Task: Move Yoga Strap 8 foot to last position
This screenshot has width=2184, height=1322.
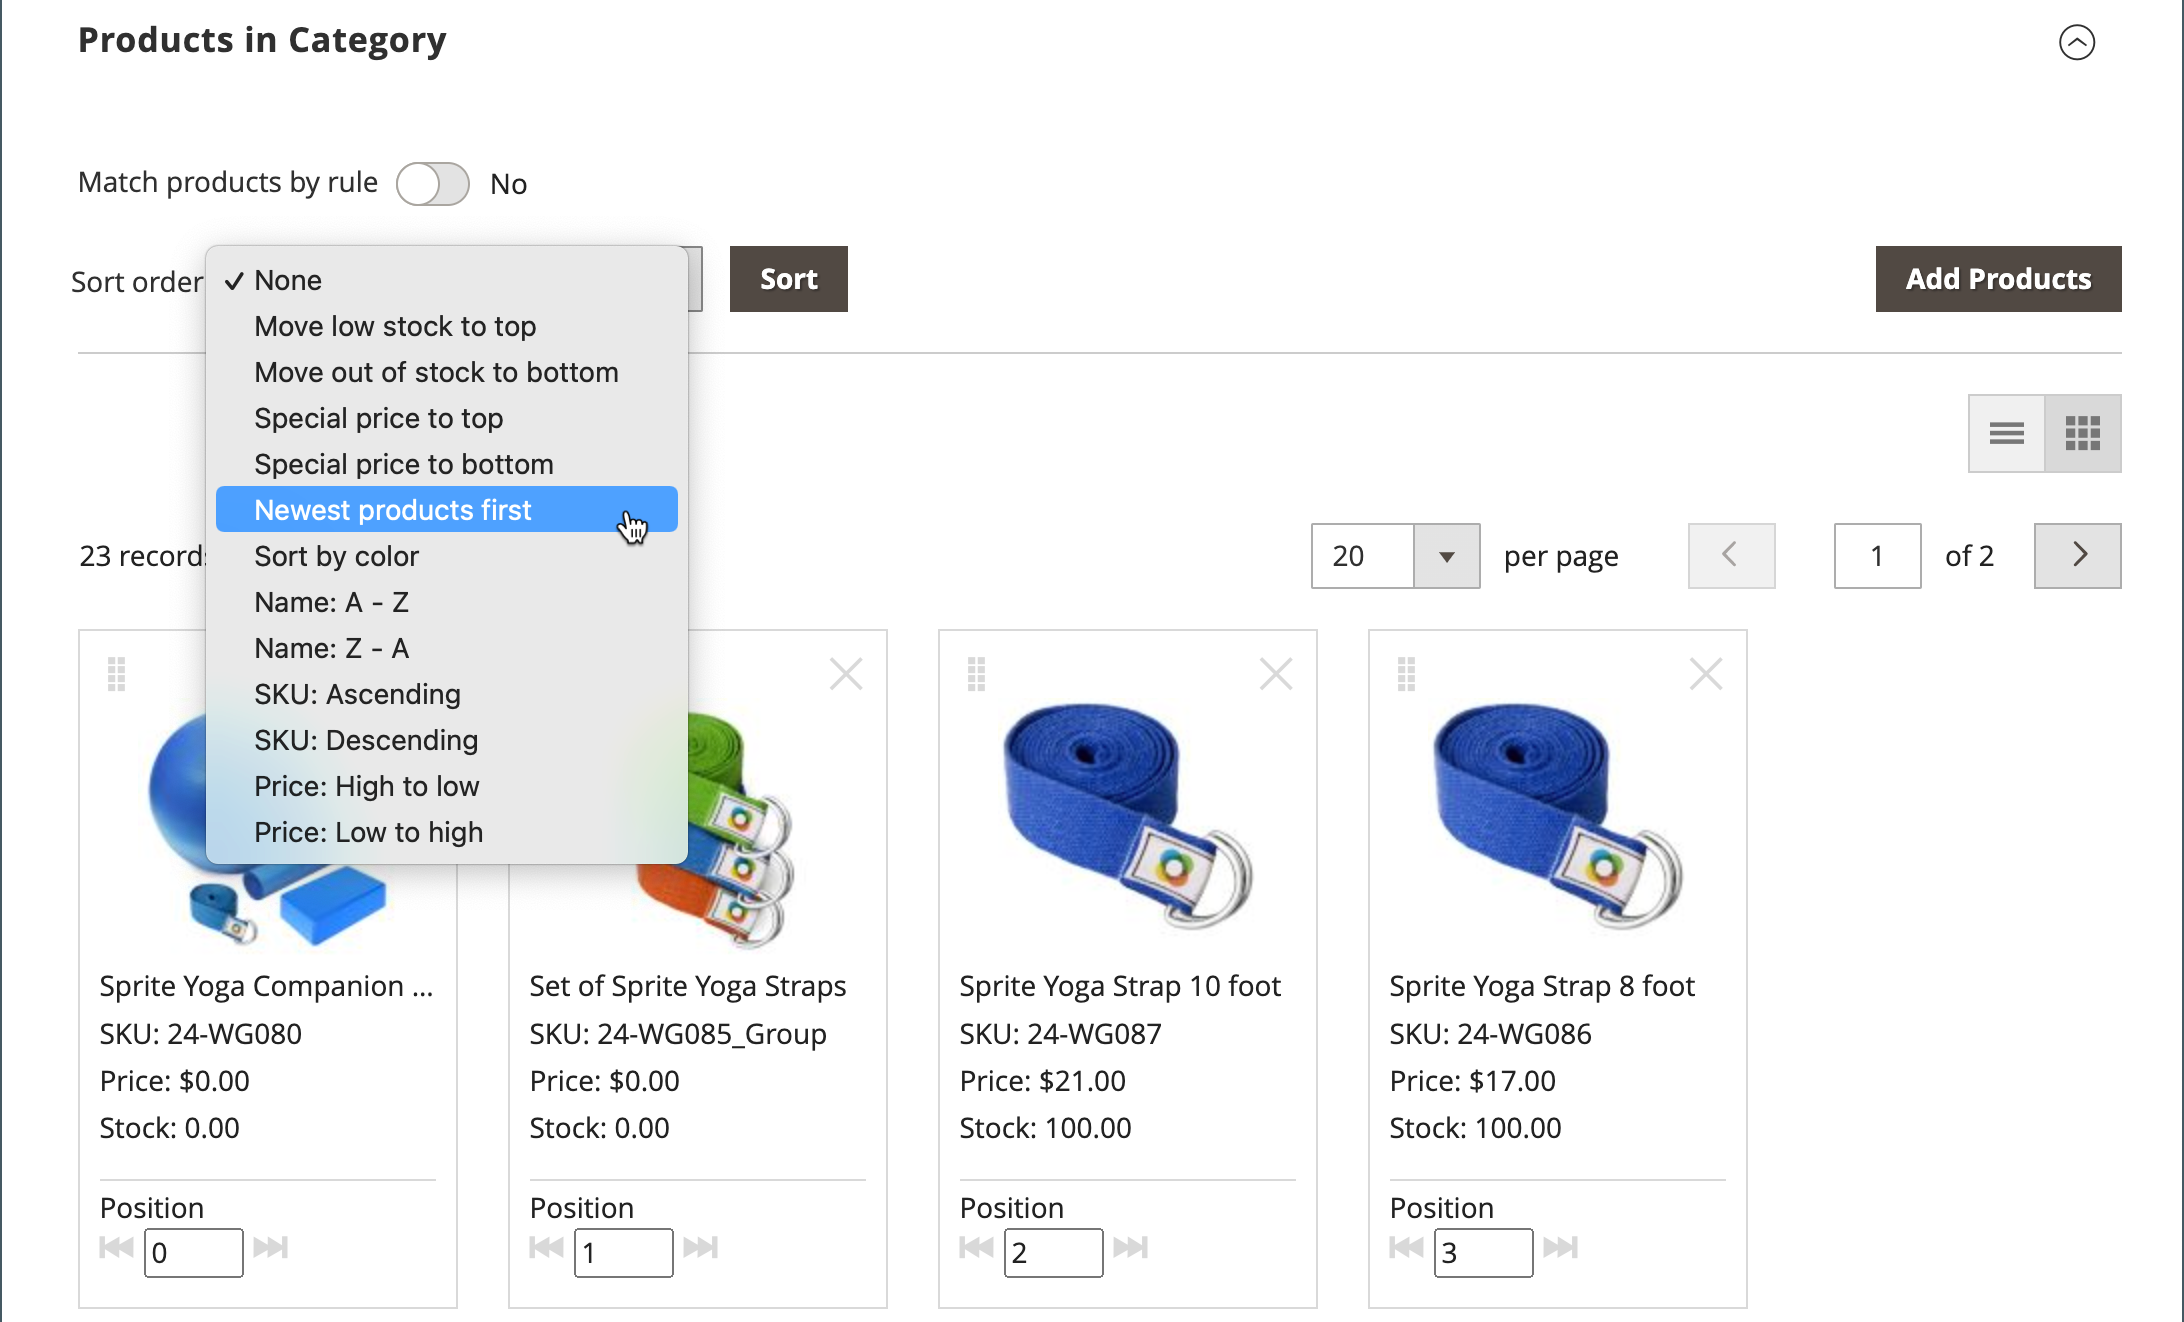Action: tap(1560, 1247)
